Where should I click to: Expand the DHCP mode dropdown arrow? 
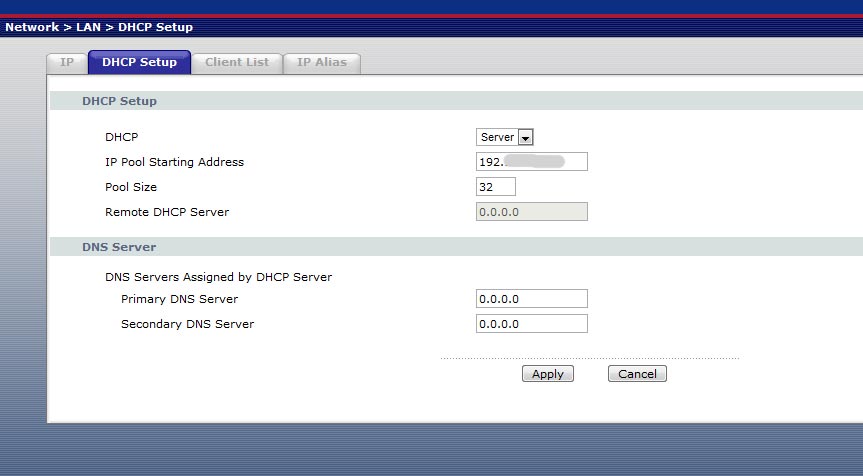[526, 138]
